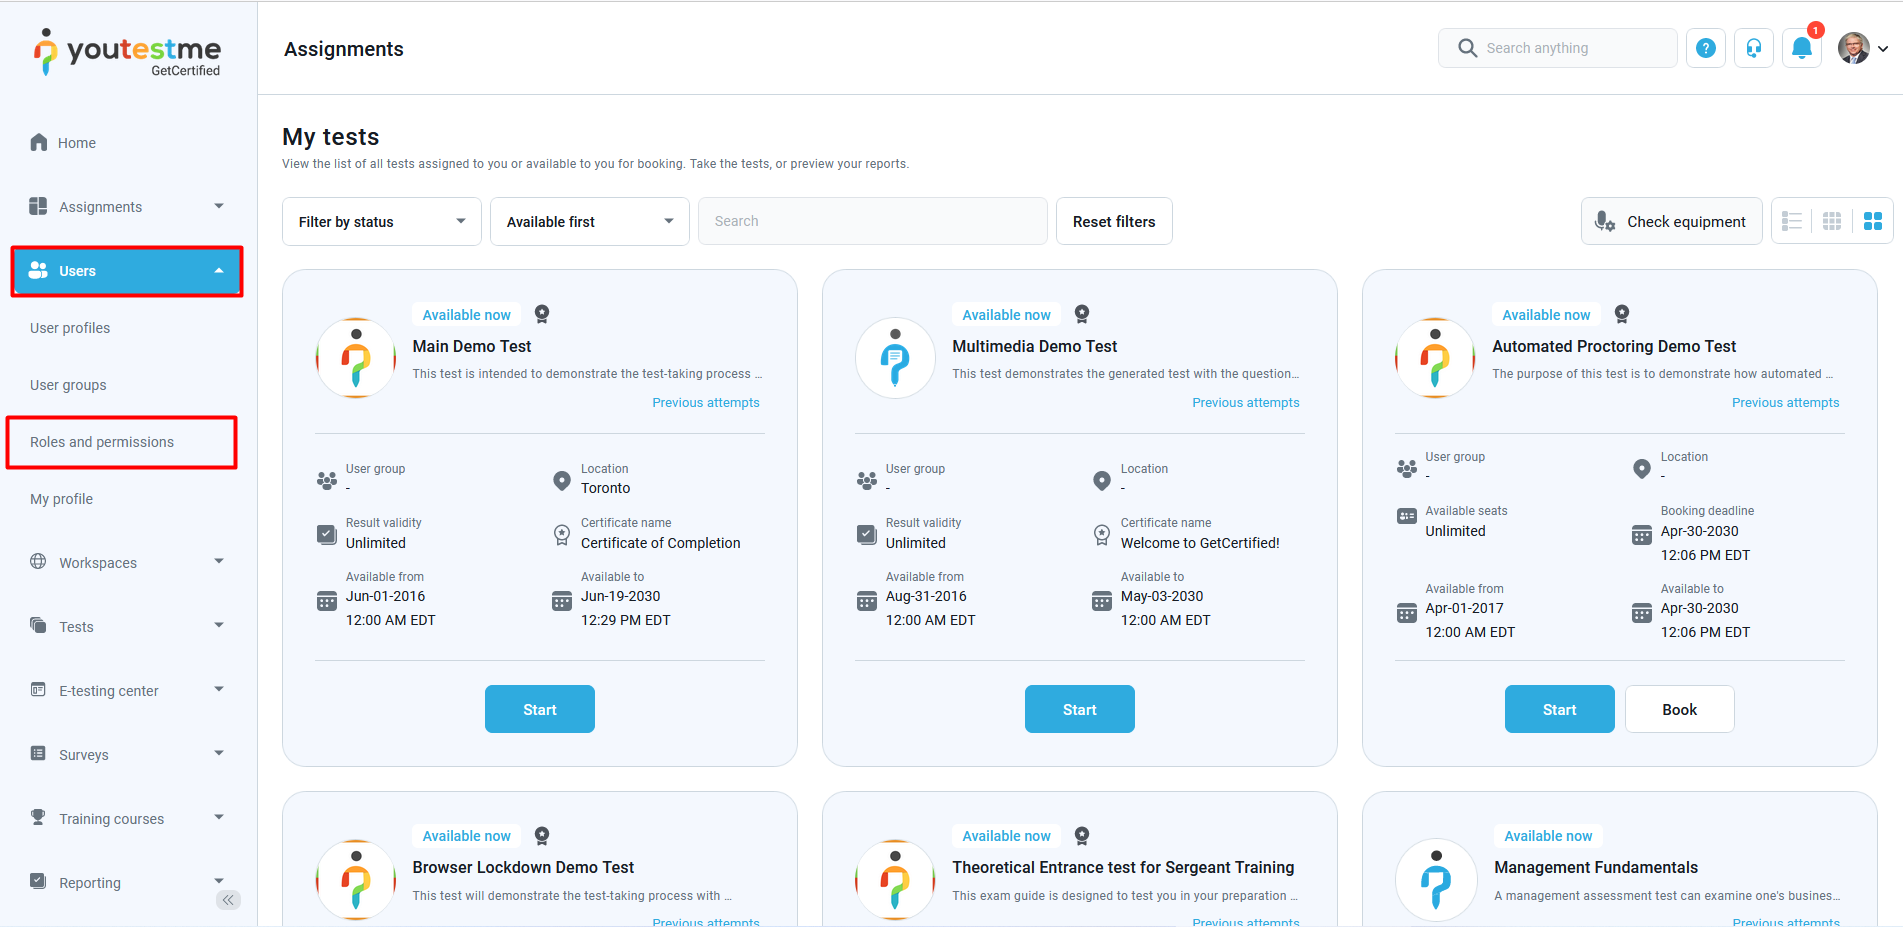The height and width of the screenshot is (927, 1903).
Task: Go to Roles and permissions
Action: [102, 442]
